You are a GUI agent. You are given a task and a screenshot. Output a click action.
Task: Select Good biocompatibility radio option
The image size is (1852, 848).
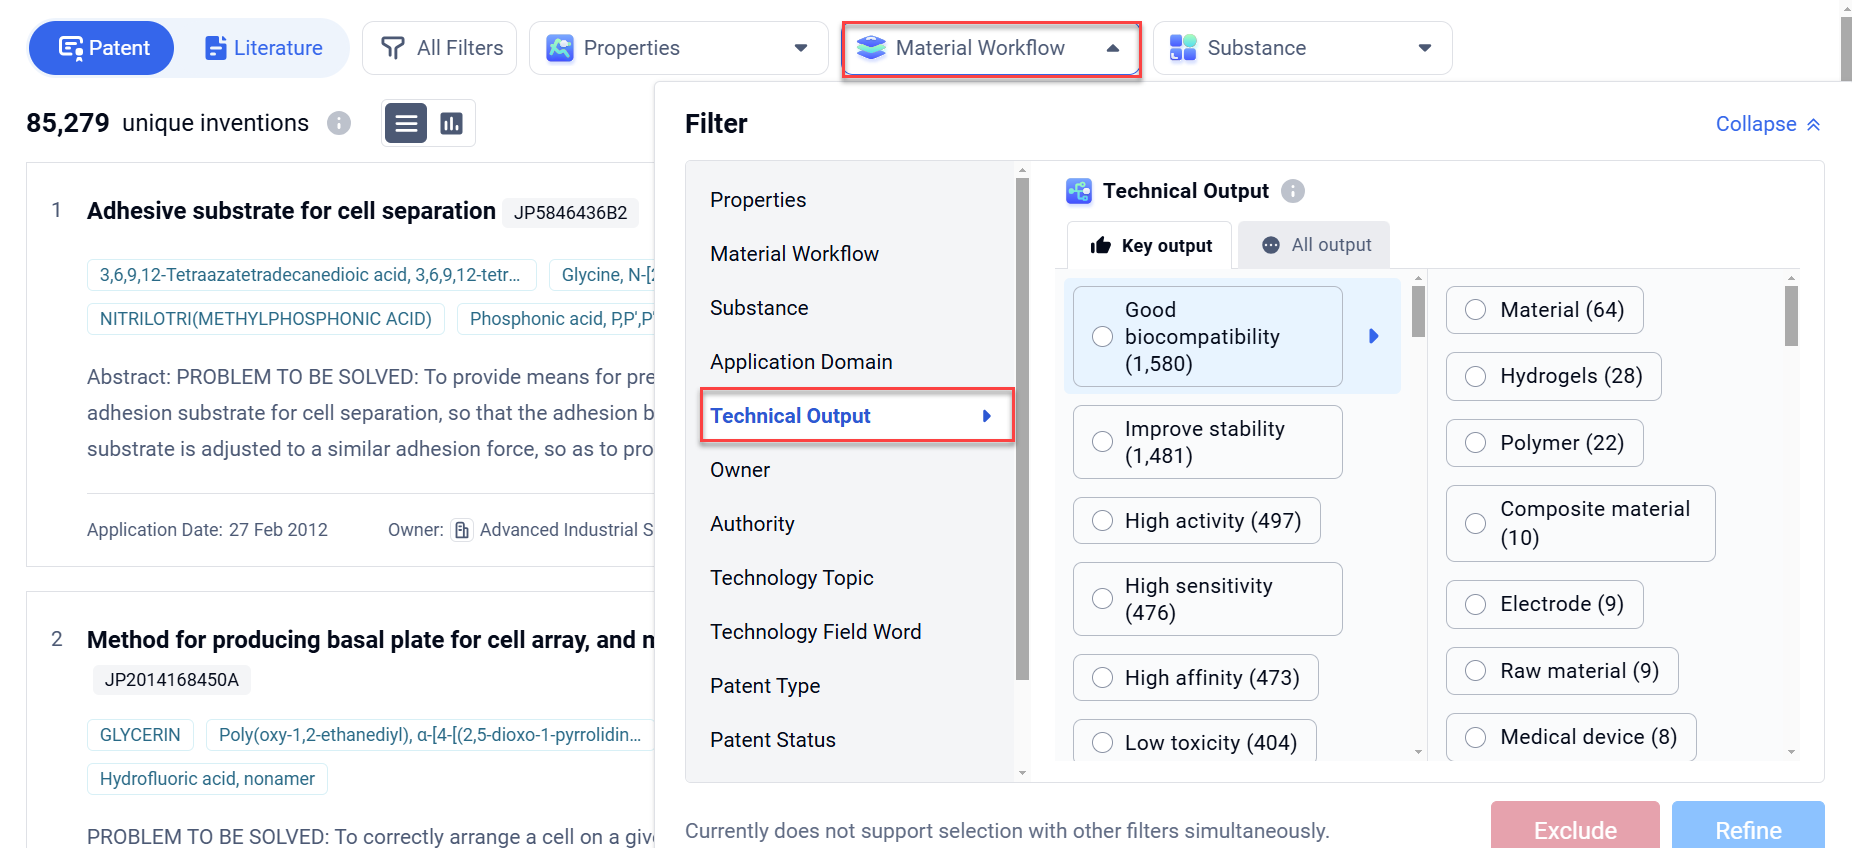click(1102, 337)
